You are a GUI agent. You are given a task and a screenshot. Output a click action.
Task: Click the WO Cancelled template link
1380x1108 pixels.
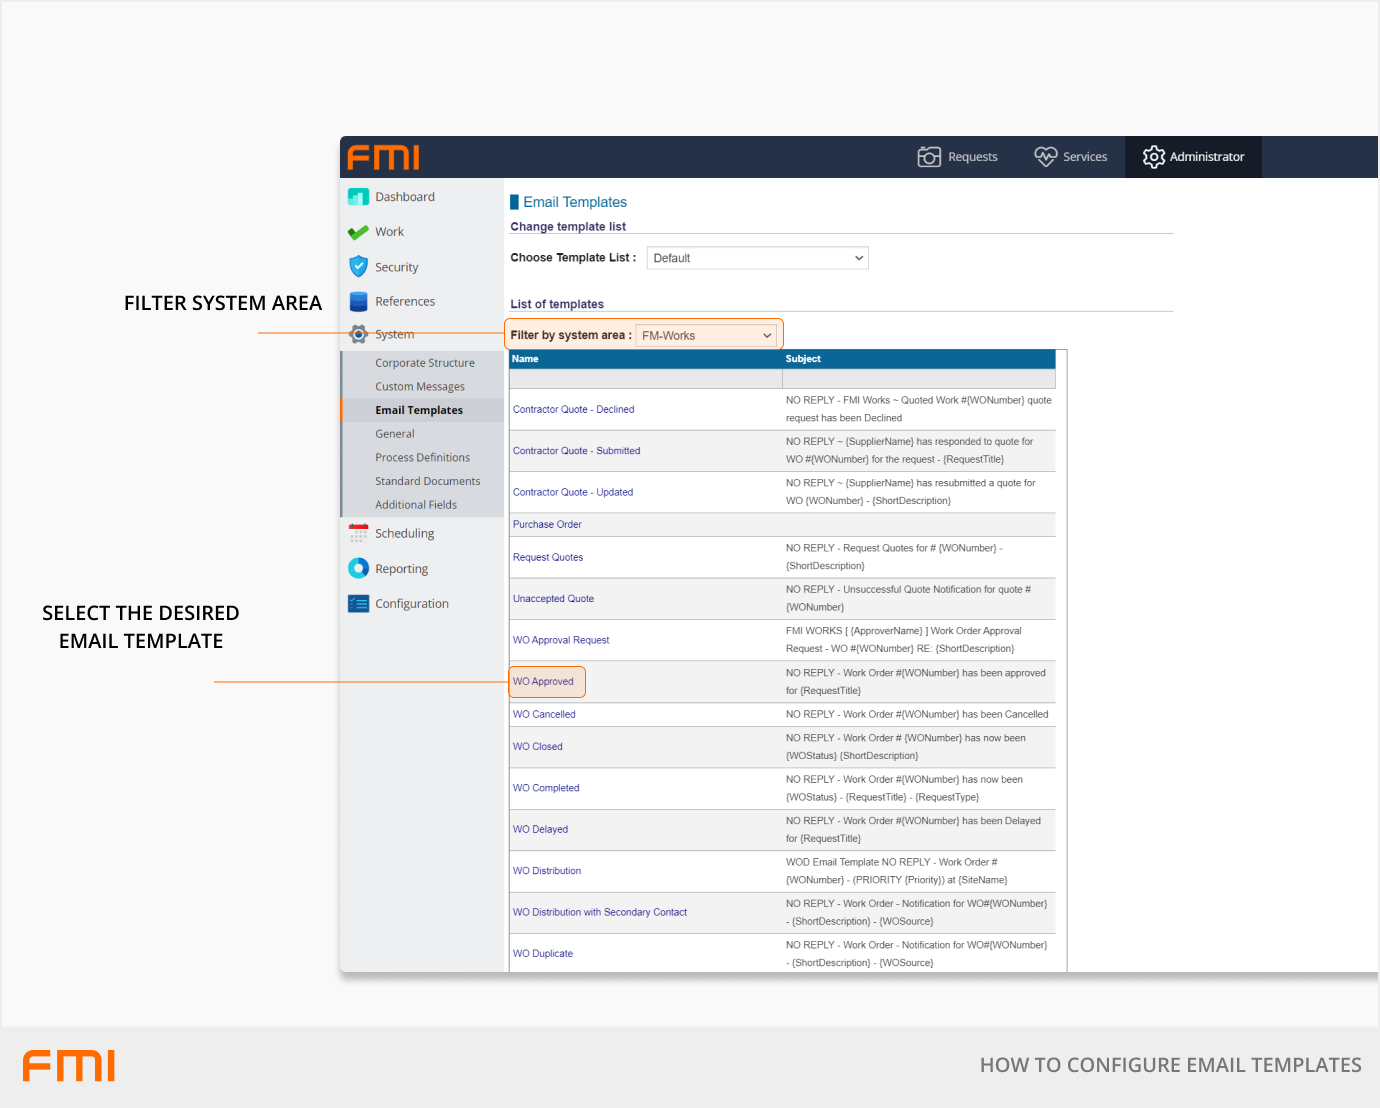(544, 714)
